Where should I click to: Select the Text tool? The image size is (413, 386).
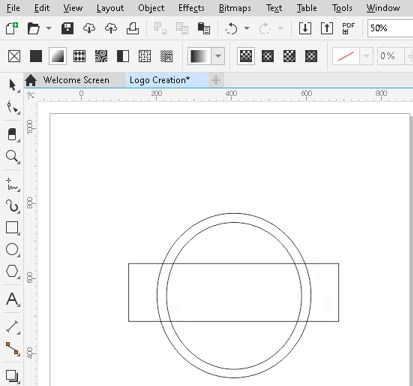pos(12,299)
